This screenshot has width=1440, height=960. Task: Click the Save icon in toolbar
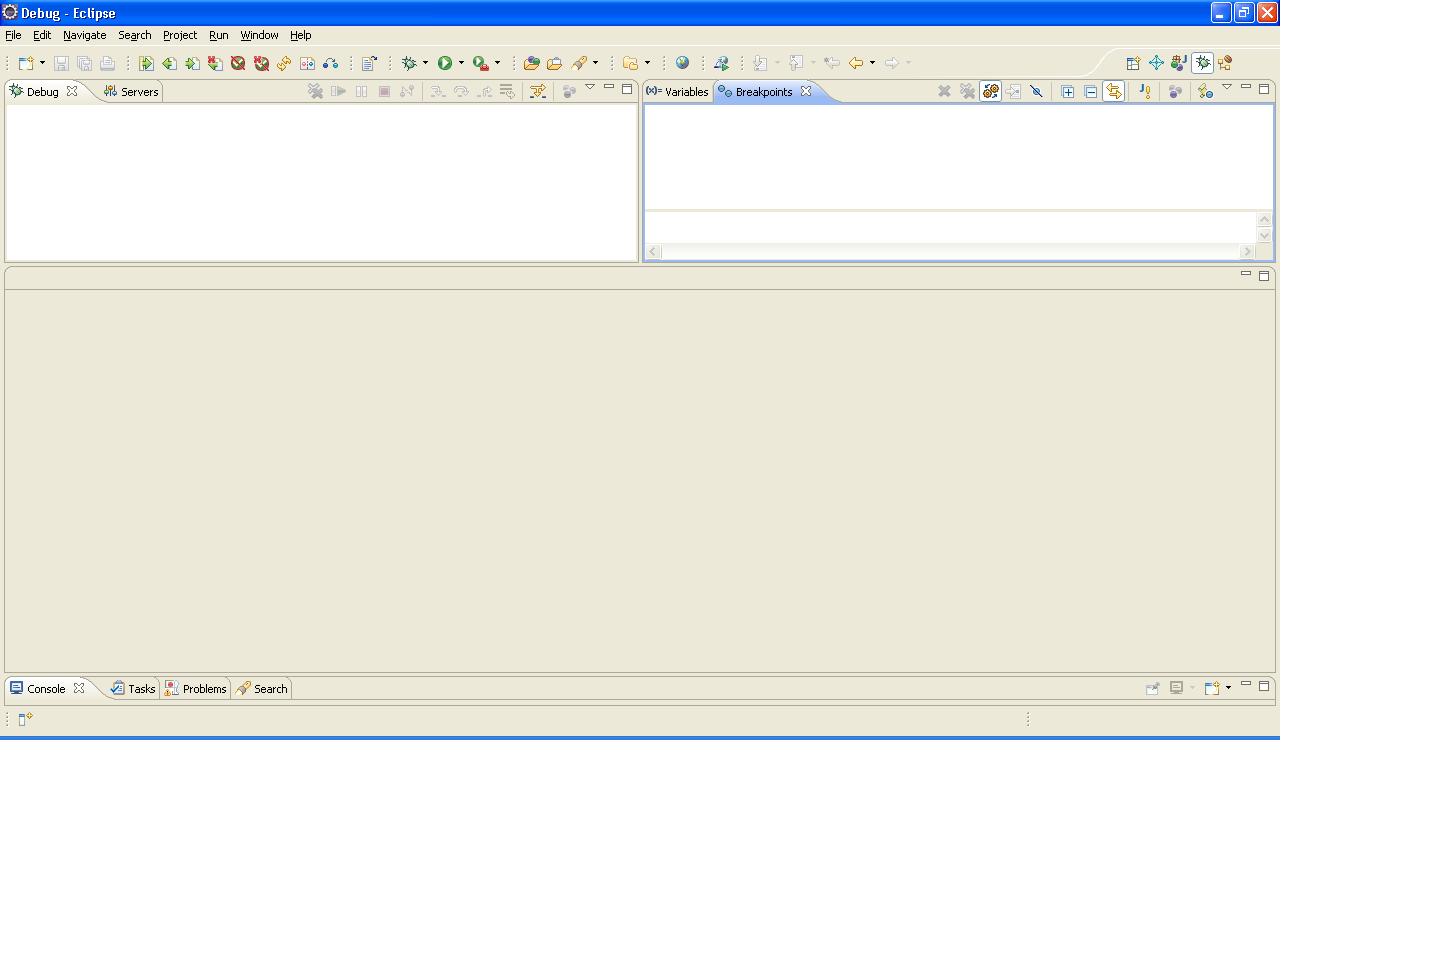[61, 63]
